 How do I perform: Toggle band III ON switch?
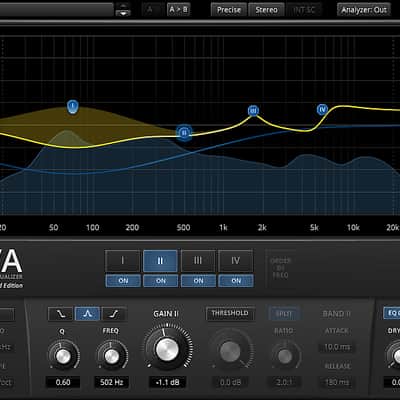pos(198,281)
